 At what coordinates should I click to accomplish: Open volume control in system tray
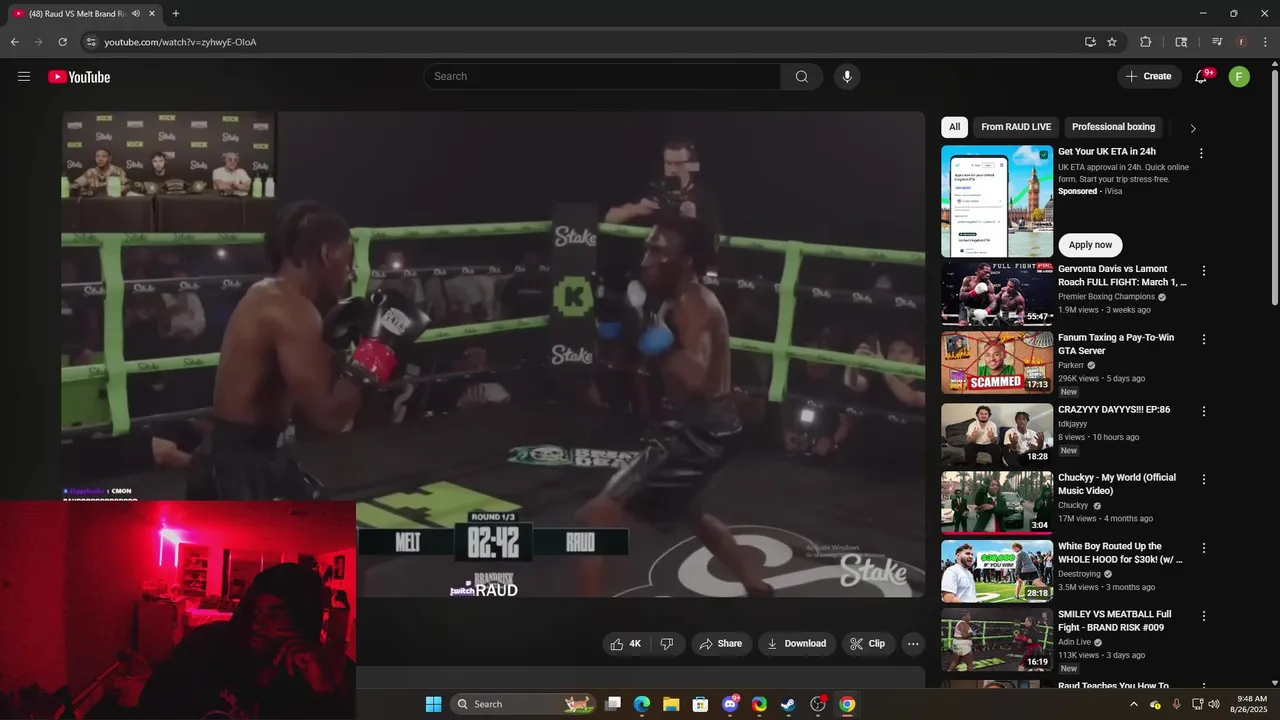[1214, 704]
